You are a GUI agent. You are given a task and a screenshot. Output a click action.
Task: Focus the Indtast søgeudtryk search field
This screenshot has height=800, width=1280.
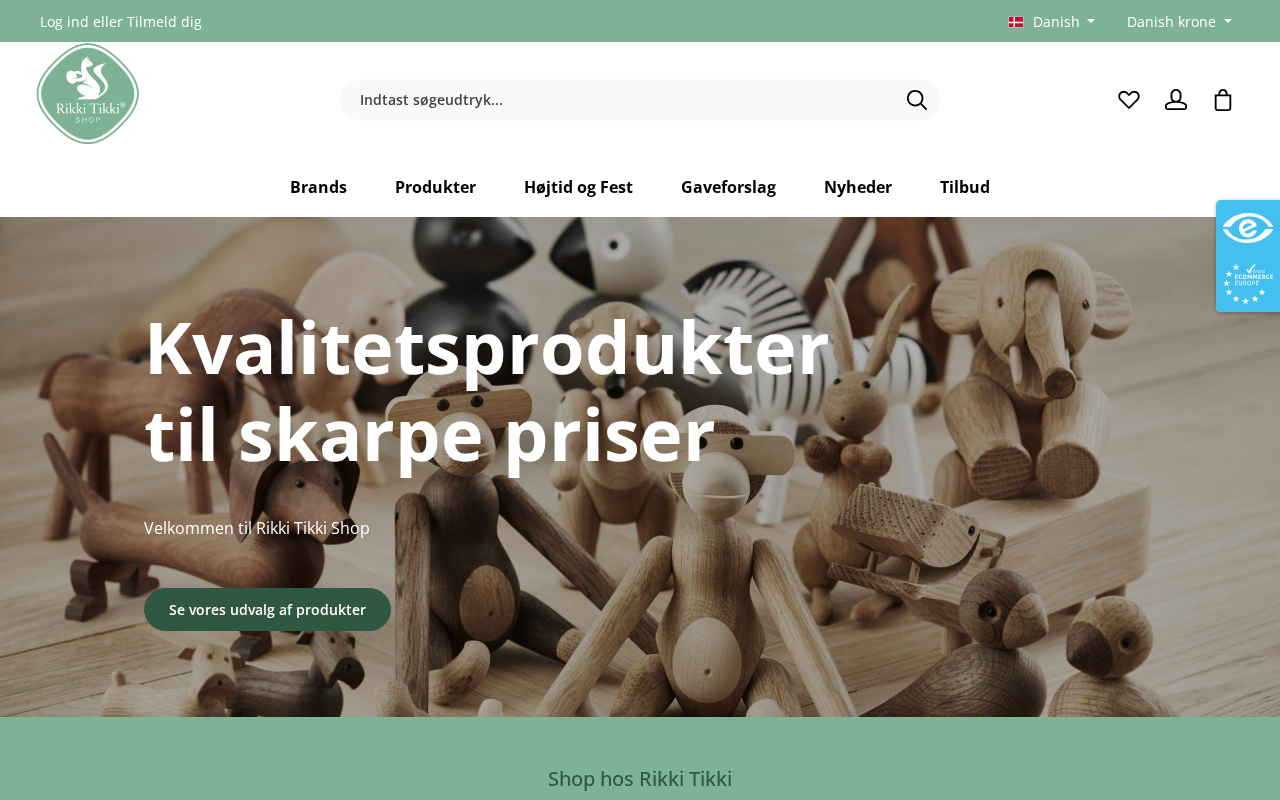[x=620, y=100]
